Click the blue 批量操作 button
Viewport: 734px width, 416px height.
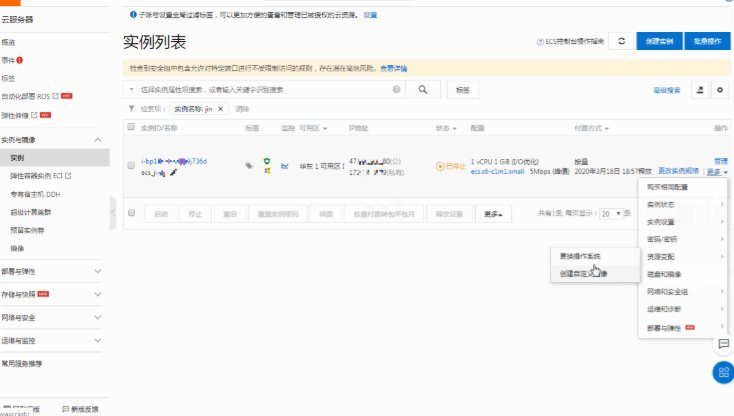point(707,41)
